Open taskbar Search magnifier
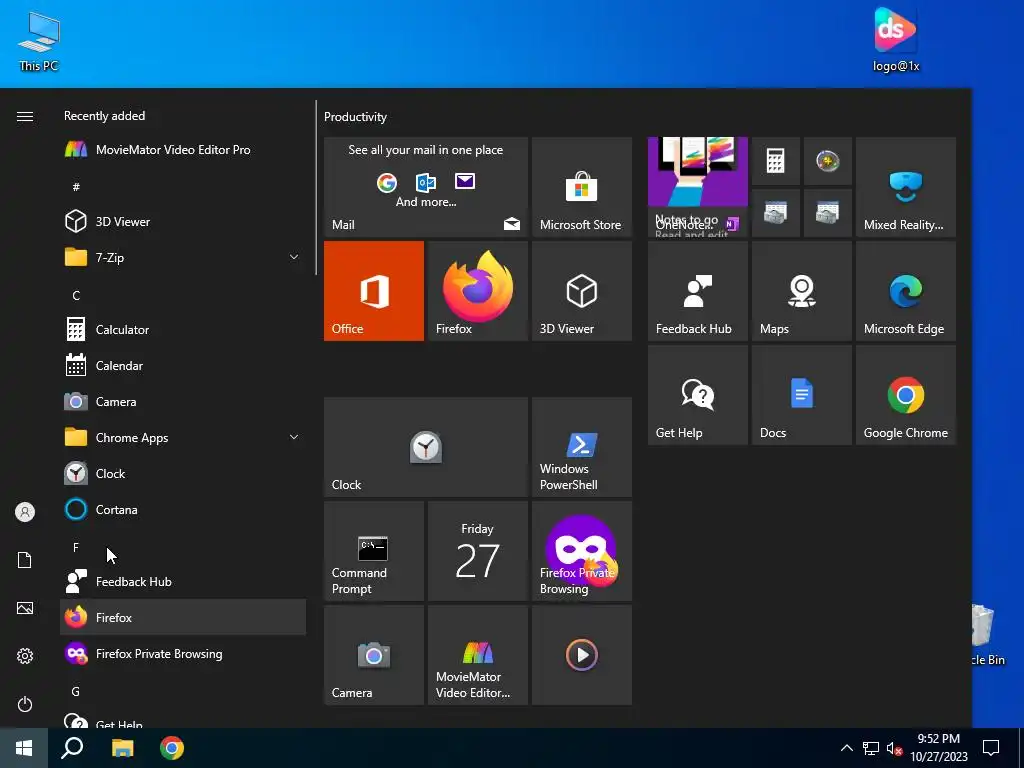 [x=72, y=748]
